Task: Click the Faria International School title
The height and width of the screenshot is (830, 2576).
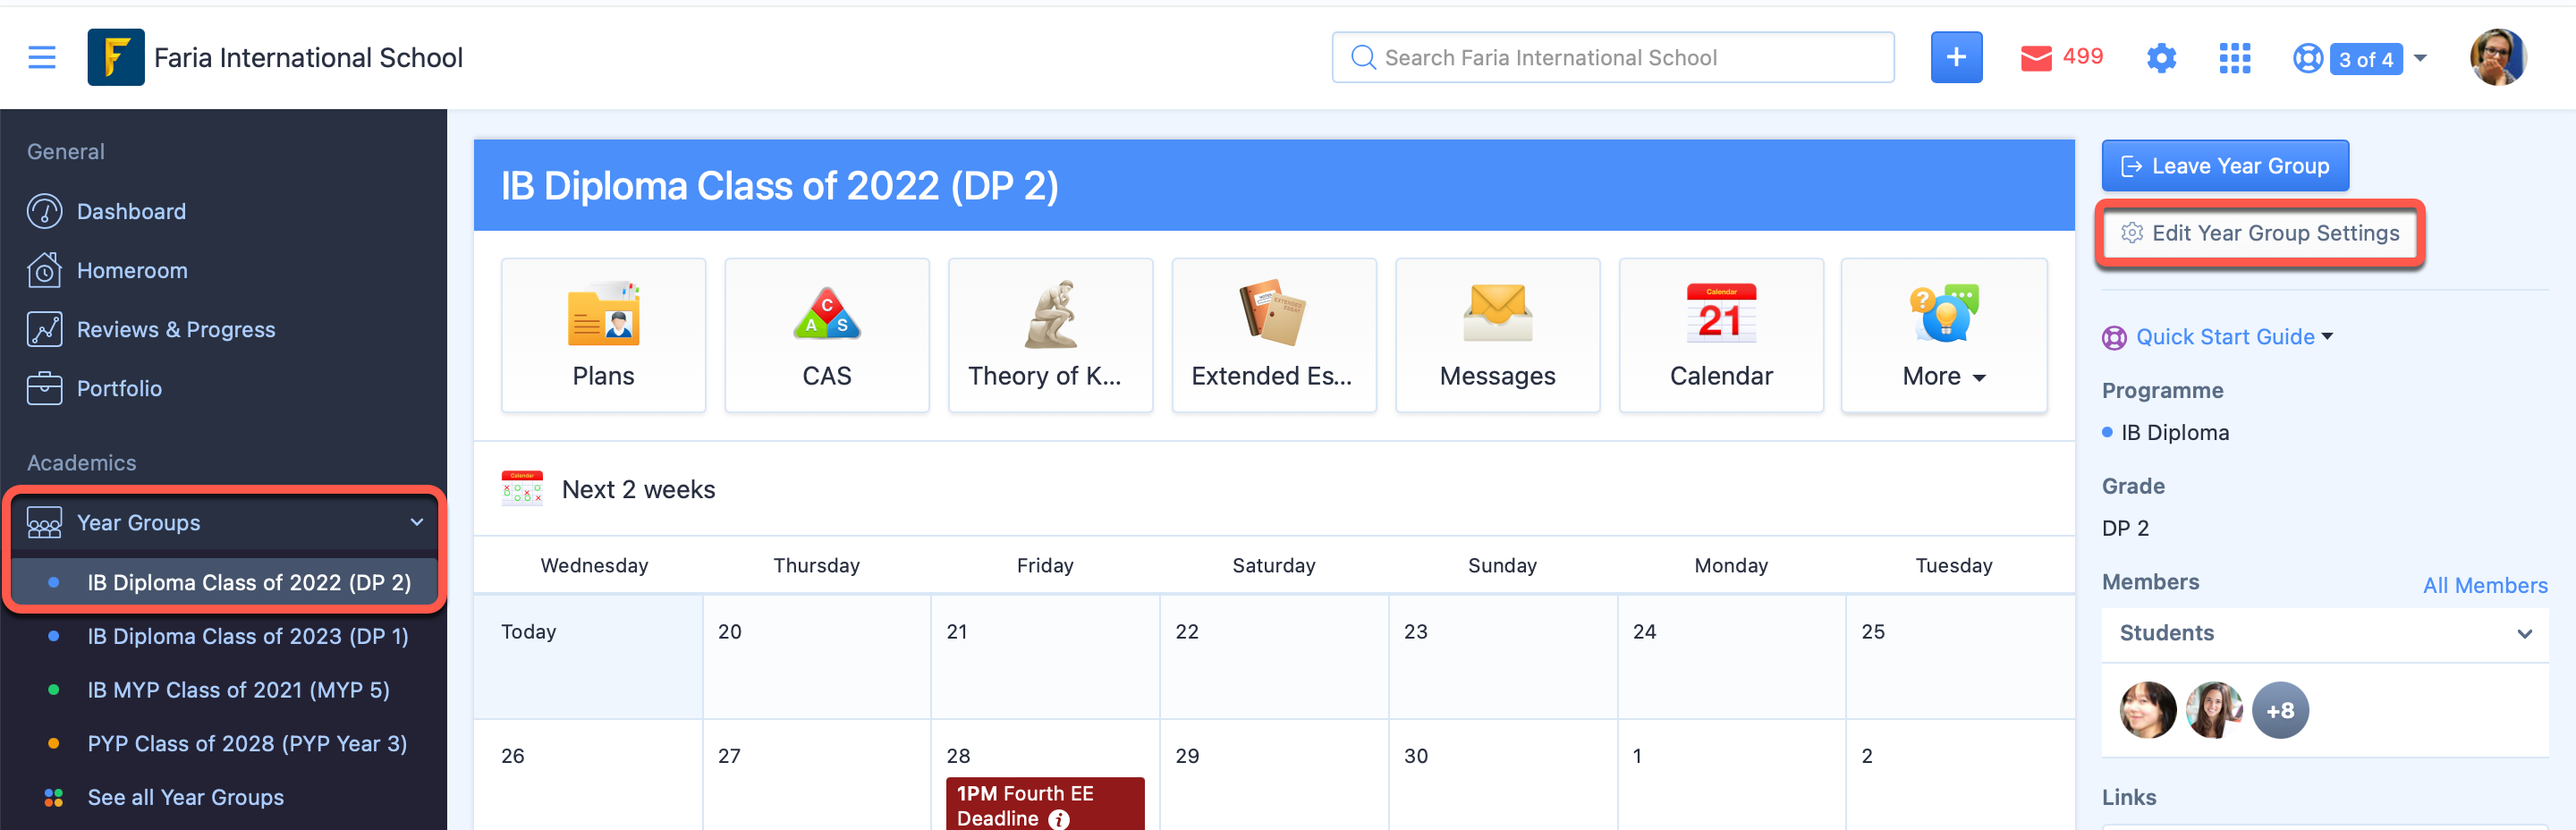Action: coord(308,57)
